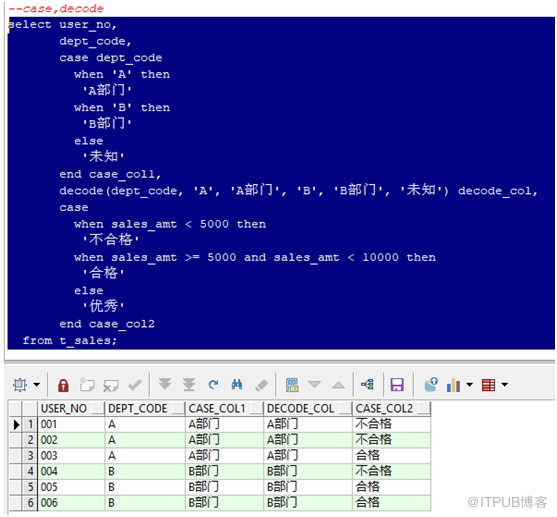
Task: Expand the chart icon dropdown arrow
Action: (470, 384)
